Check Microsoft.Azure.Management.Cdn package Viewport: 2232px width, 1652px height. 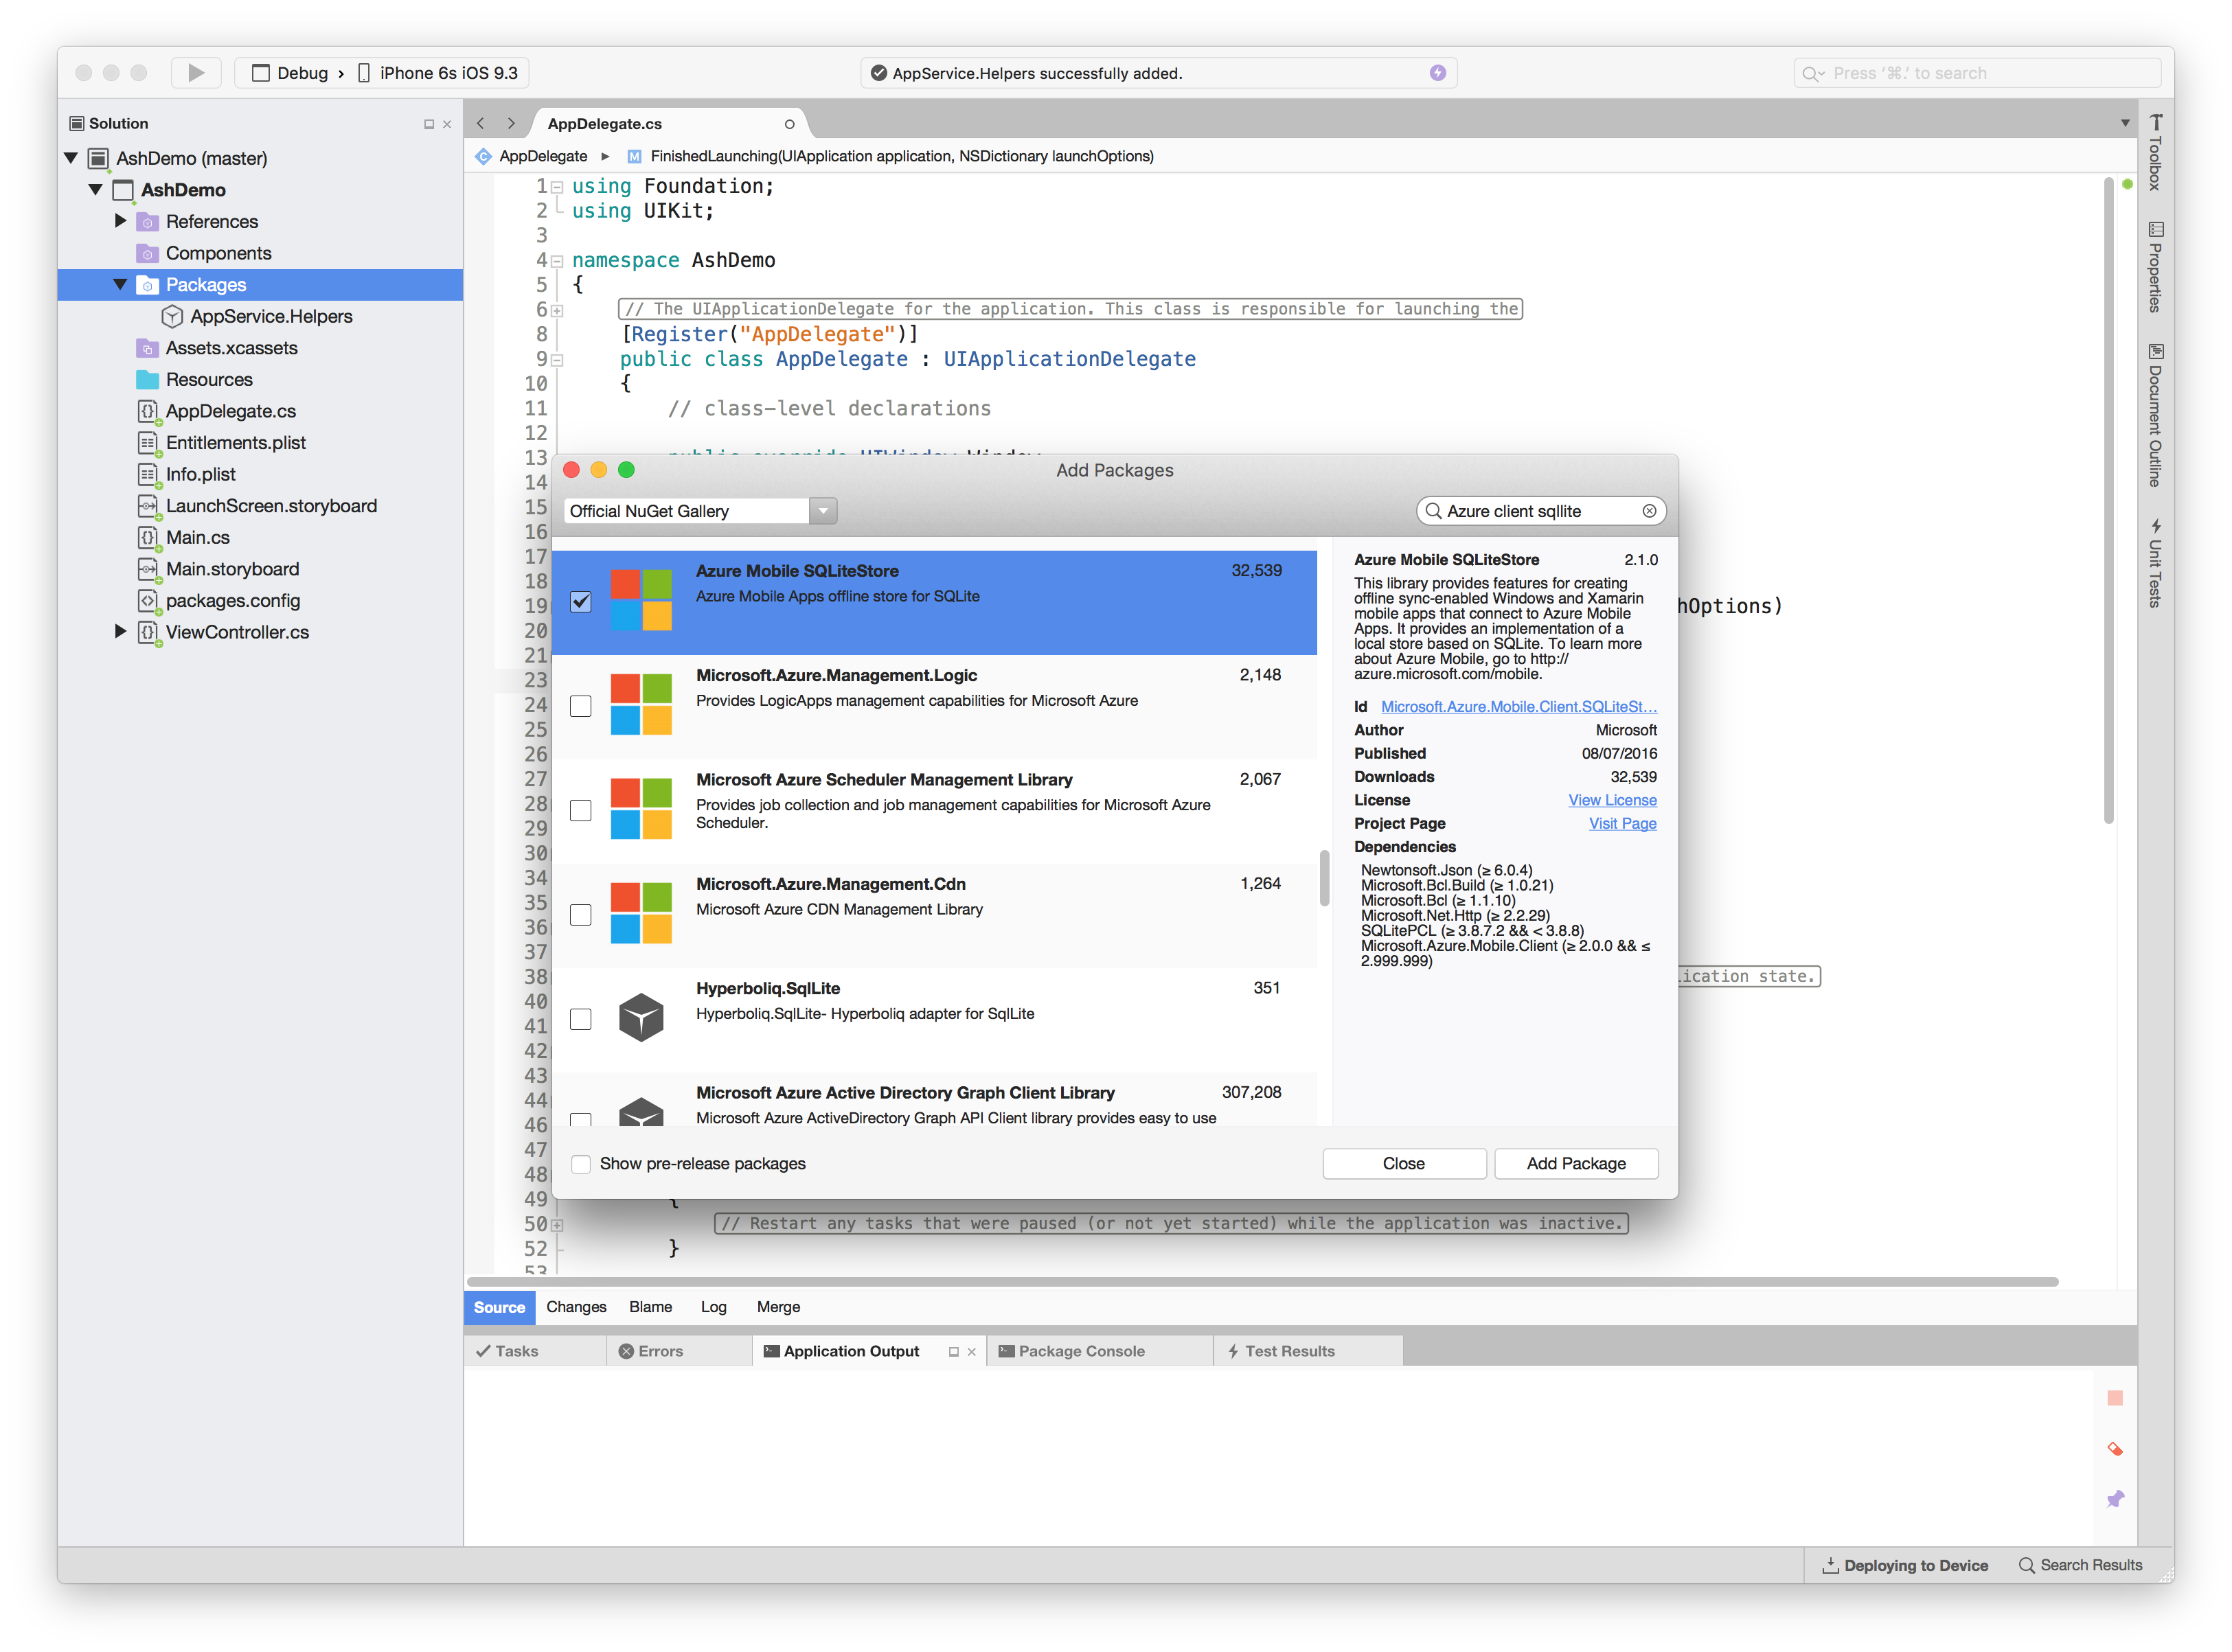coord(581,915)
